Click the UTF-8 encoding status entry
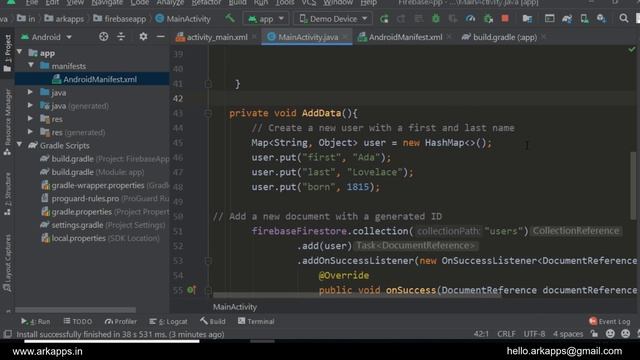The image size is (640, 360). (x=534, y=333)
